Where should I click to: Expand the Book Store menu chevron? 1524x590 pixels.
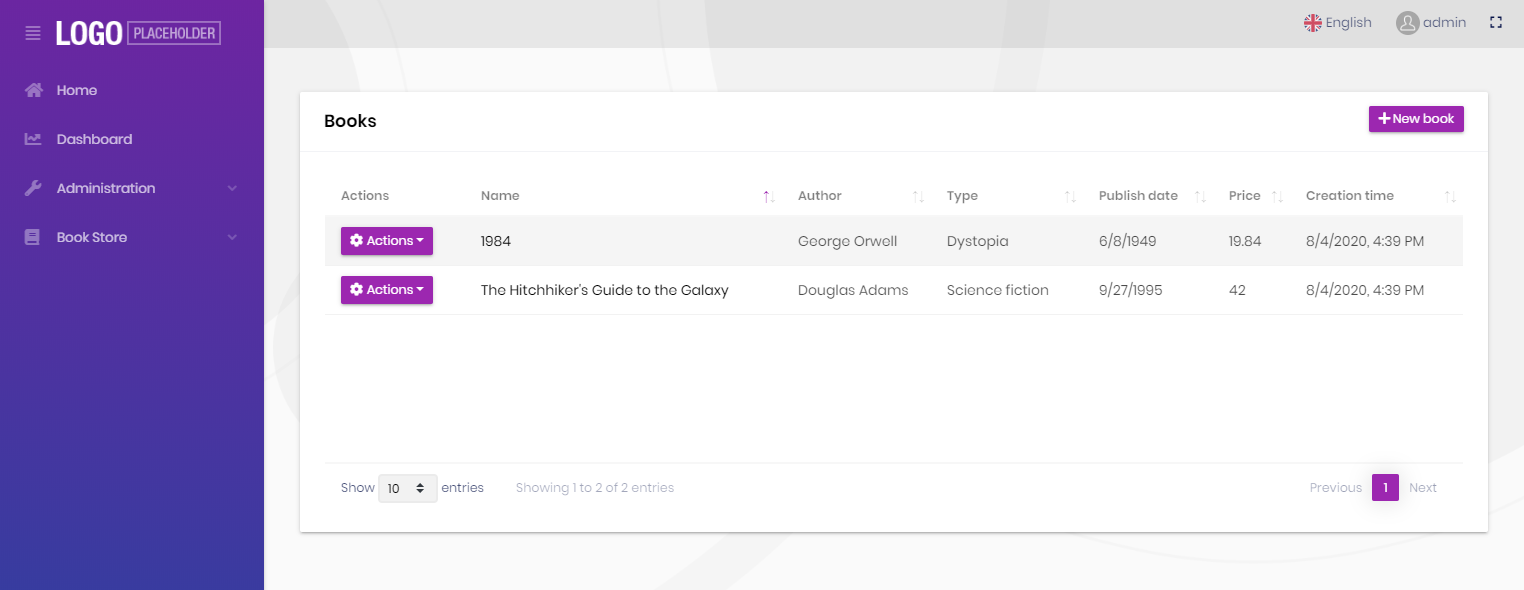[x=232, y=237]
